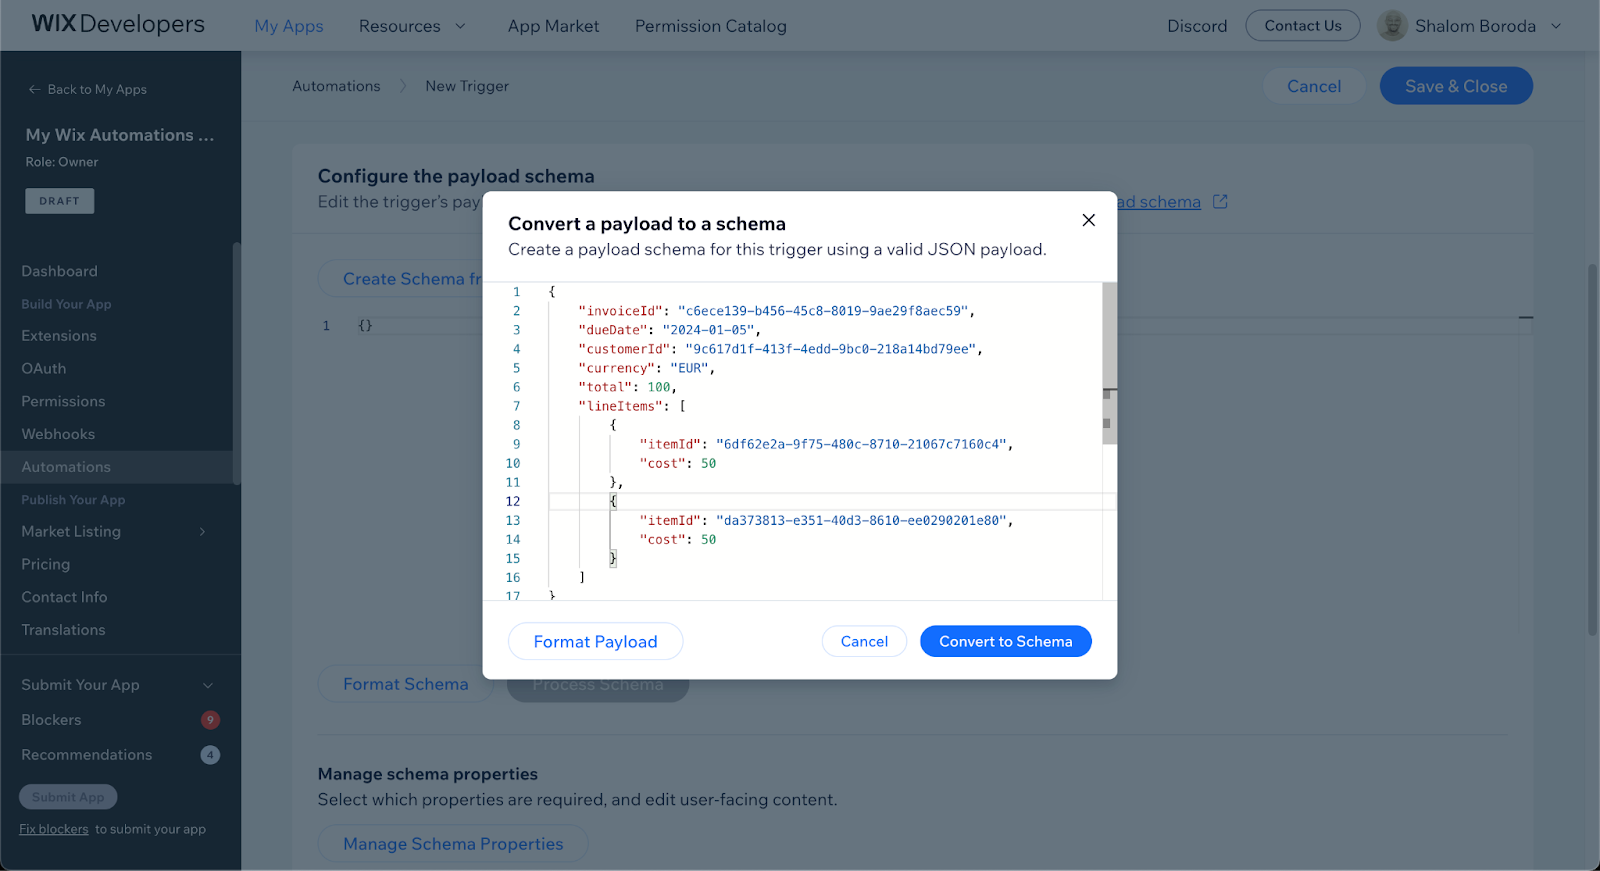Open the user avatar for Shalom Boroda
The height and width of the screenshot is (871, 1600).
click(1392, 26)
